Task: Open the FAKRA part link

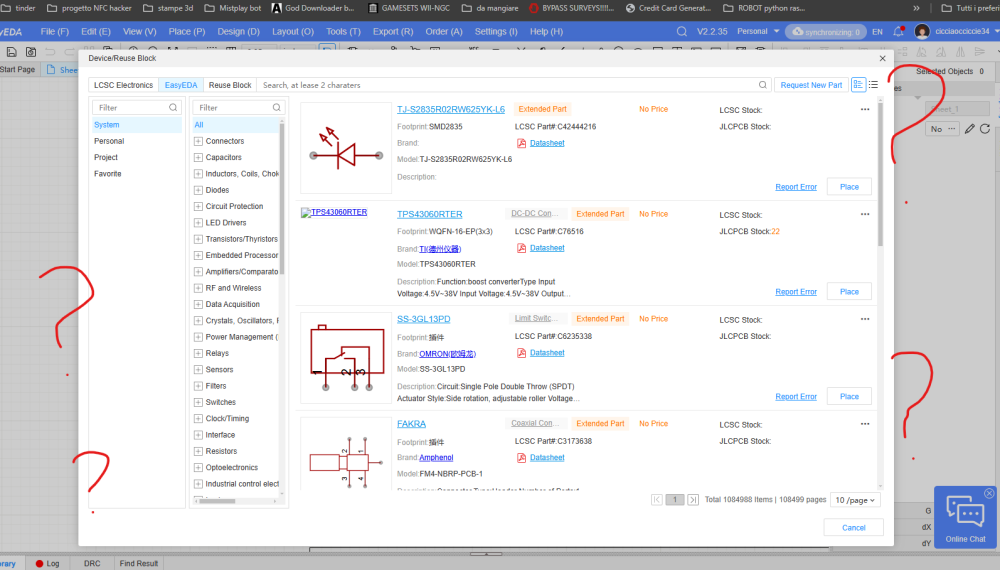Action: tap(411, 423)
